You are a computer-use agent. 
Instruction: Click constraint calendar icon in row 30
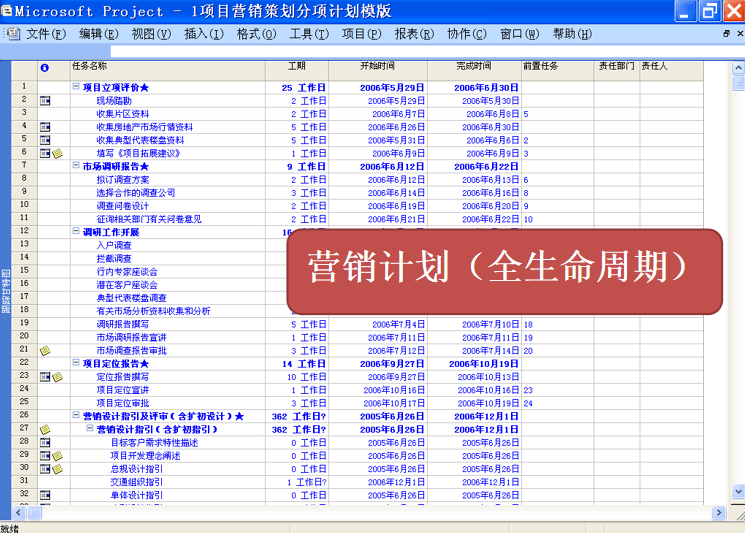45,469
